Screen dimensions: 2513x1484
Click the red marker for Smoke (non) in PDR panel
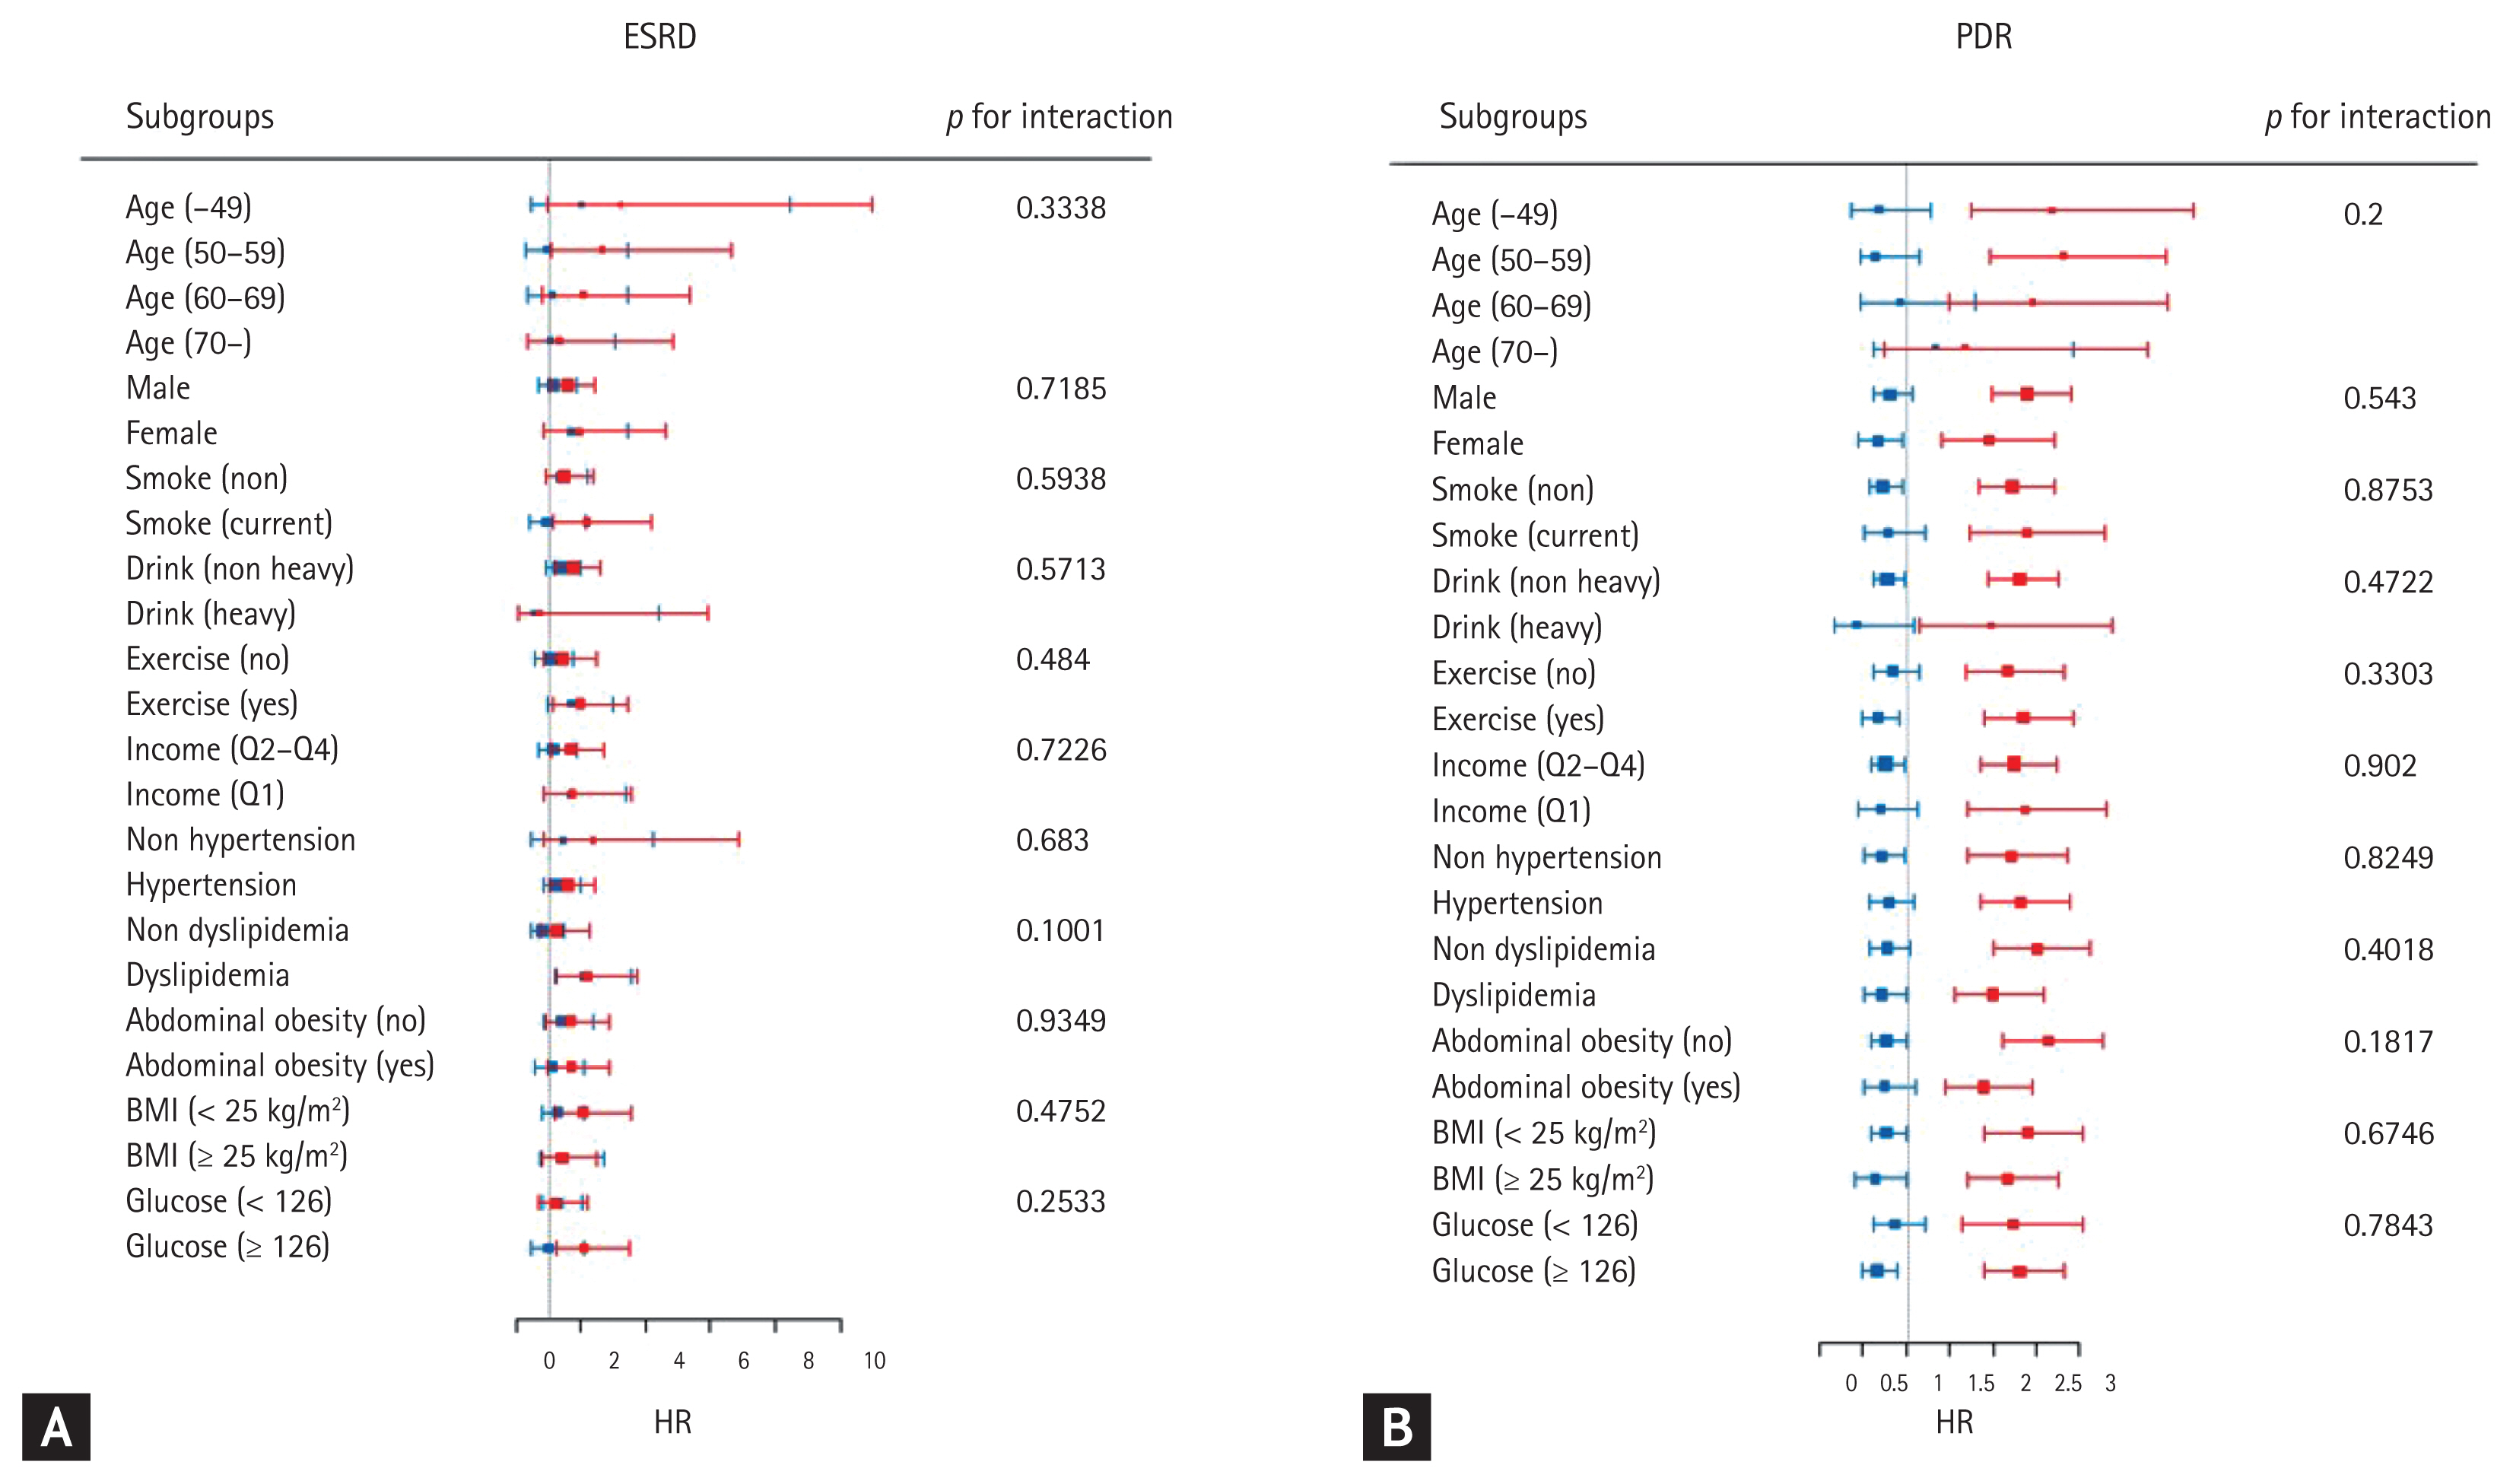pos(2012,487)
